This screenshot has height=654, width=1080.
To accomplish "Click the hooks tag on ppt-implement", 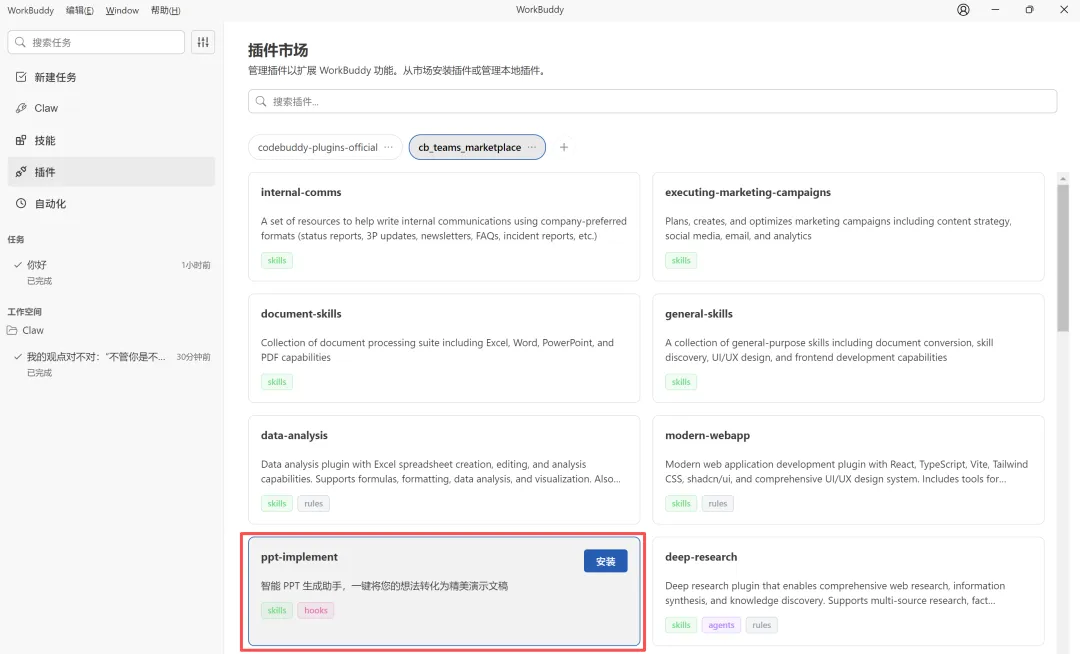I will [x=316, y=611].
